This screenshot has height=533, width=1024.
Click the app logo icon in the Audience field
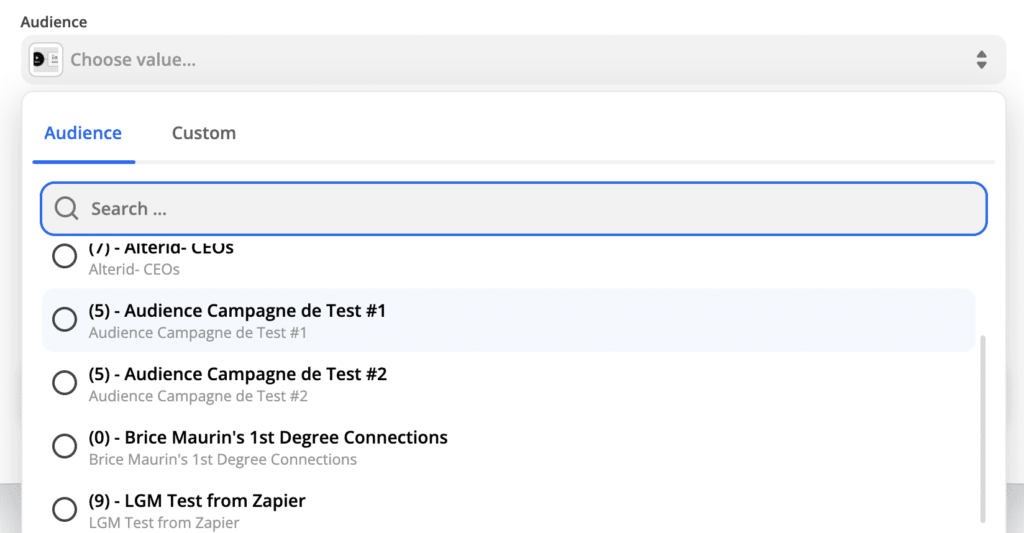pos(46,60)
